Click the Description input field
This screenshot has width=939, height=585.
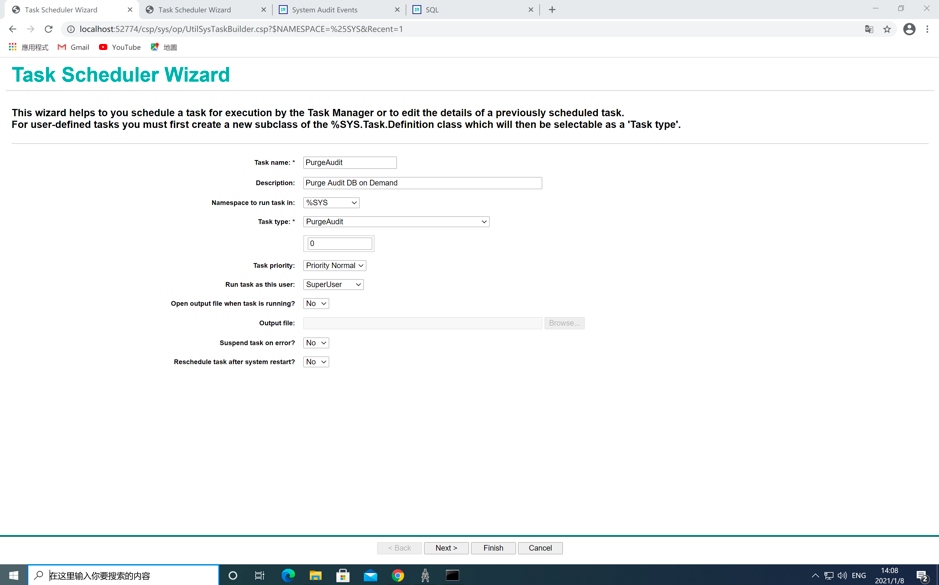coord(422,183)
